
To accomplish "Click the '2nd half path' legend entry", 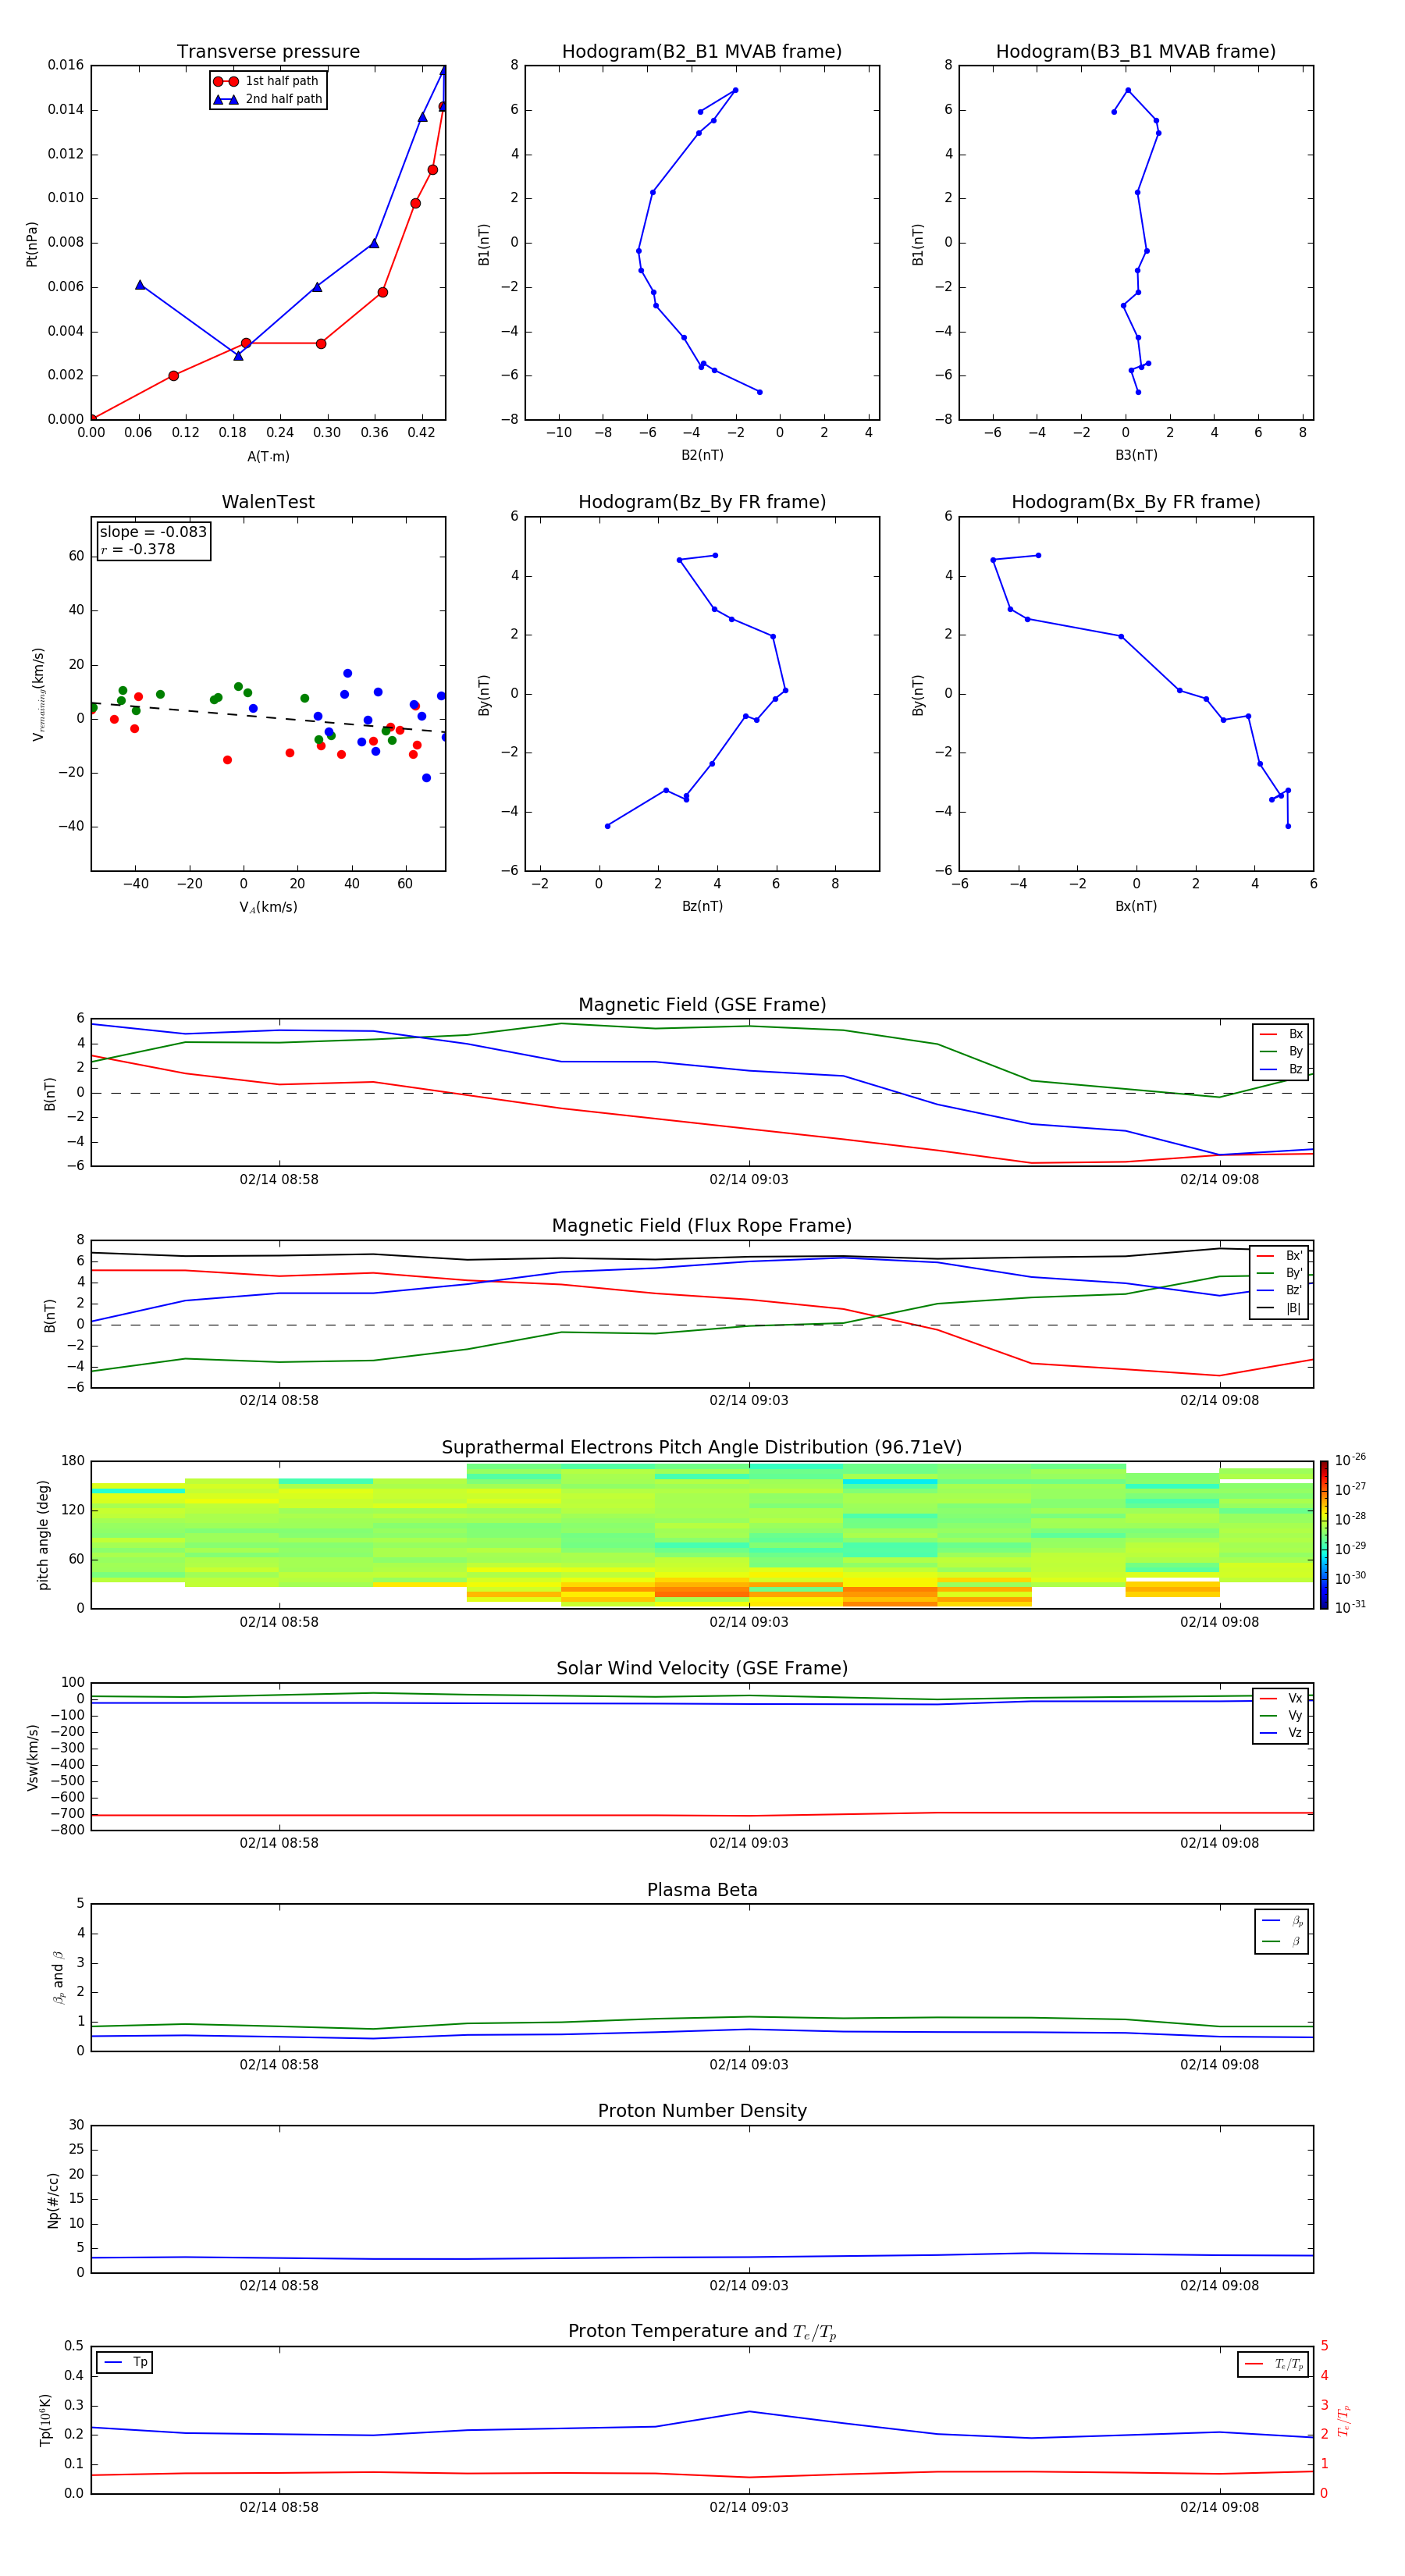I will (x=268, y=99).
